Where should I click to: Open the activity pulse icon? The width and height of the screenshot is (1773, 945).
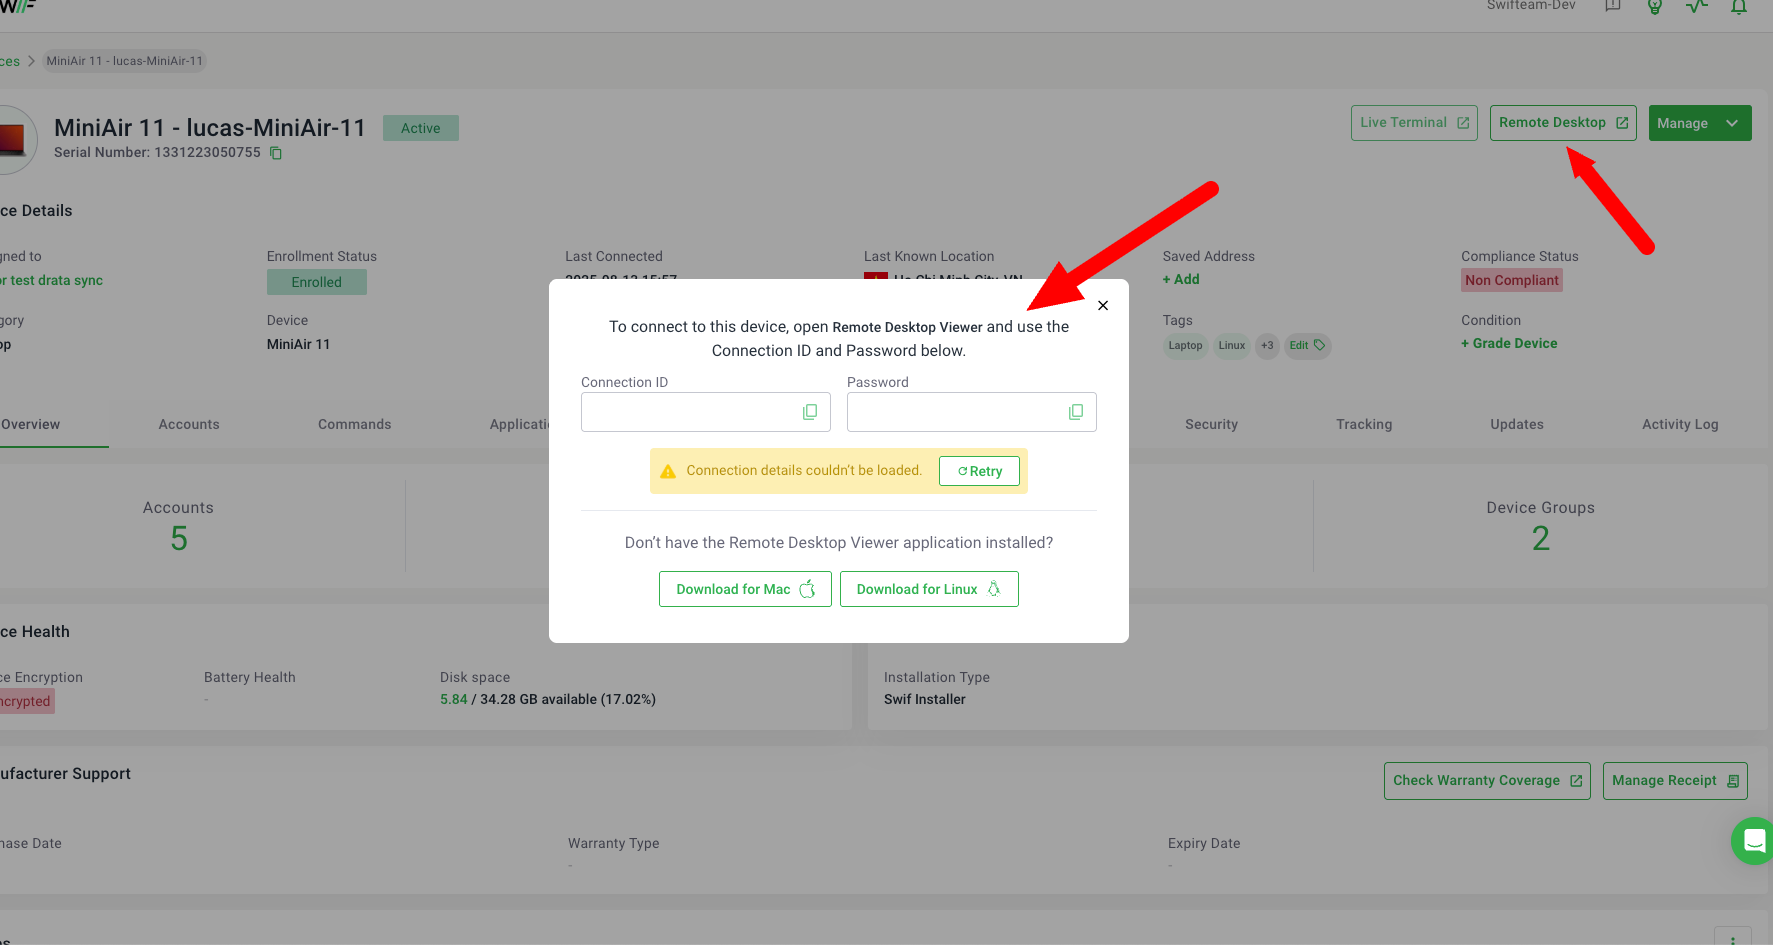click(x=1697, y=7)
